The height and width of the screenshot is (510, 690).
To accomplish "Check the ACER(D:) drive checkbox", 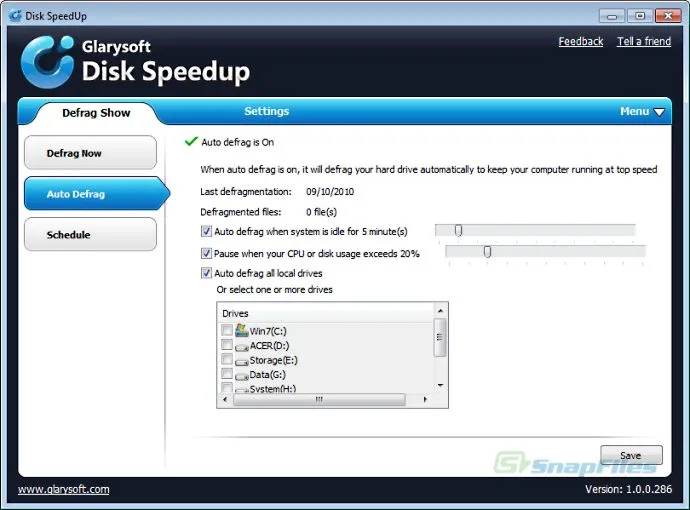I will tap(227, 345).
